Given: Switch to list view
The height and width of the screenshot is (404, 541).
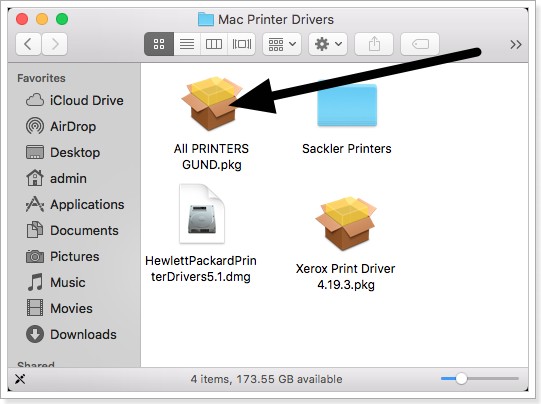Looking at the screenshot, I should [187, 44].
